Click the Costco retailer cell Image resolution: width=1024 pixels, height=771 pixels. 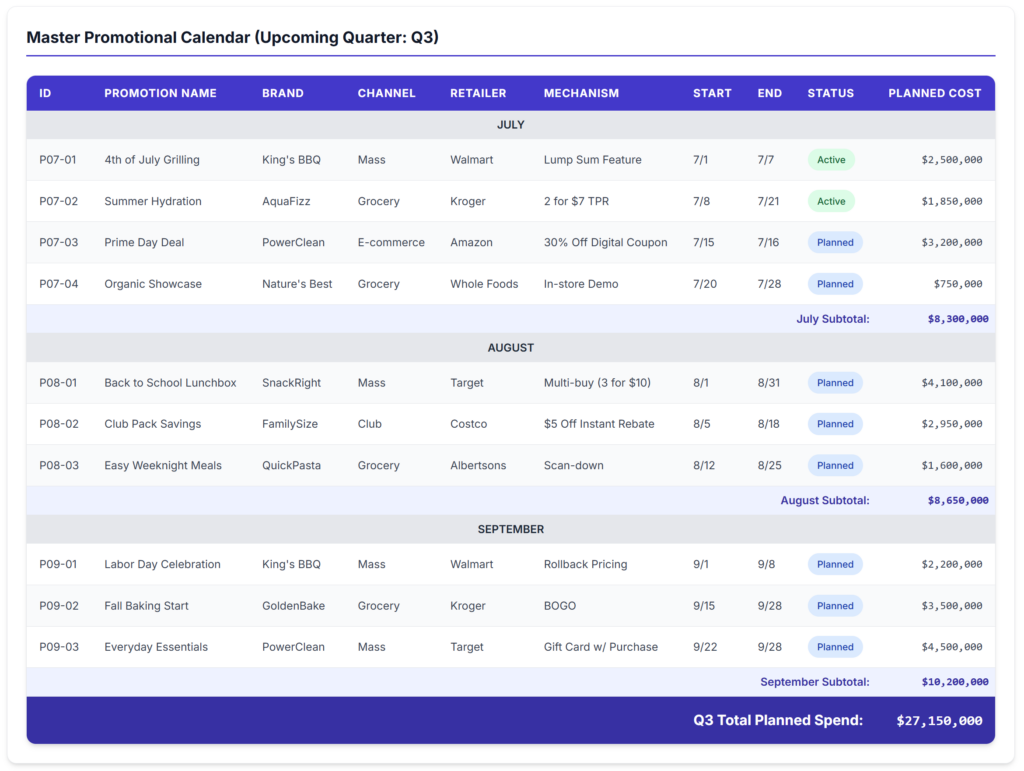click(468, 424)
